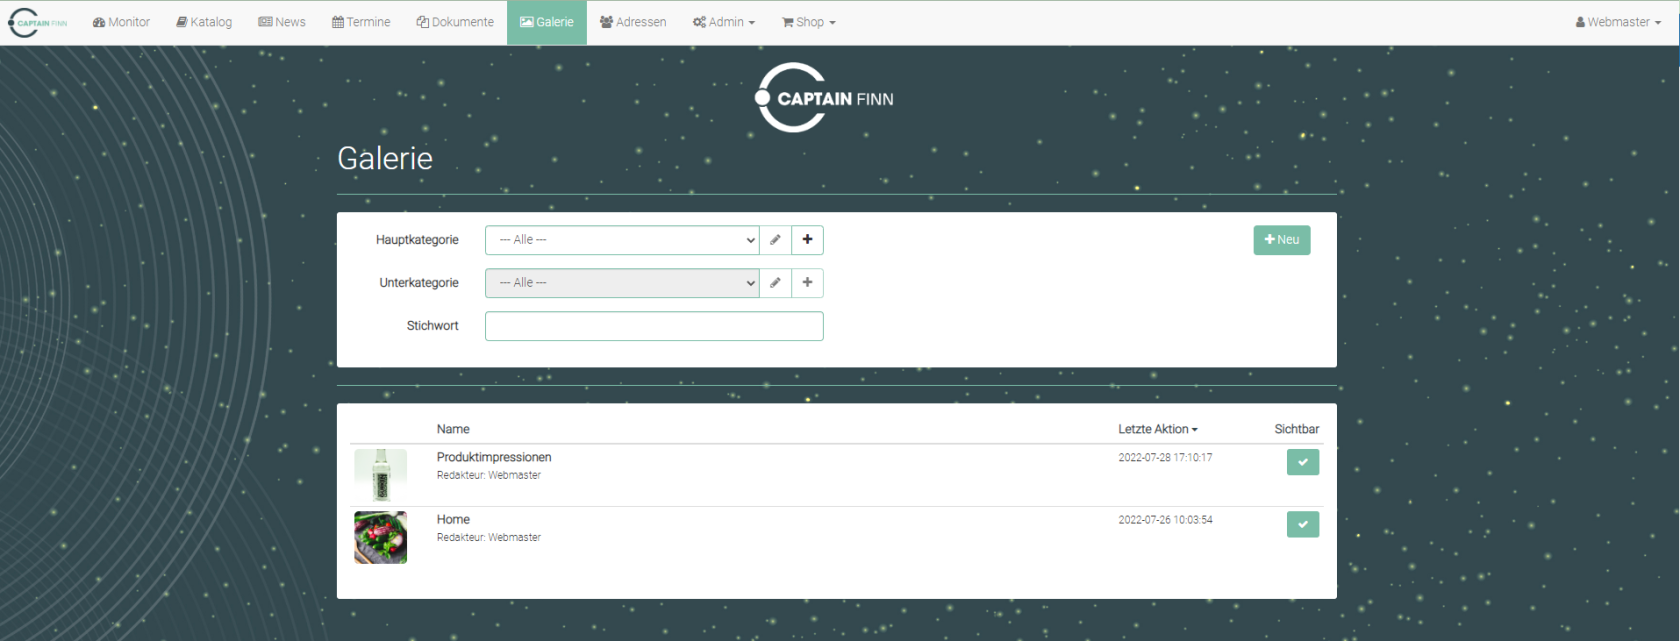
Task: Open the Katalog page
Action: click(204, 22)
